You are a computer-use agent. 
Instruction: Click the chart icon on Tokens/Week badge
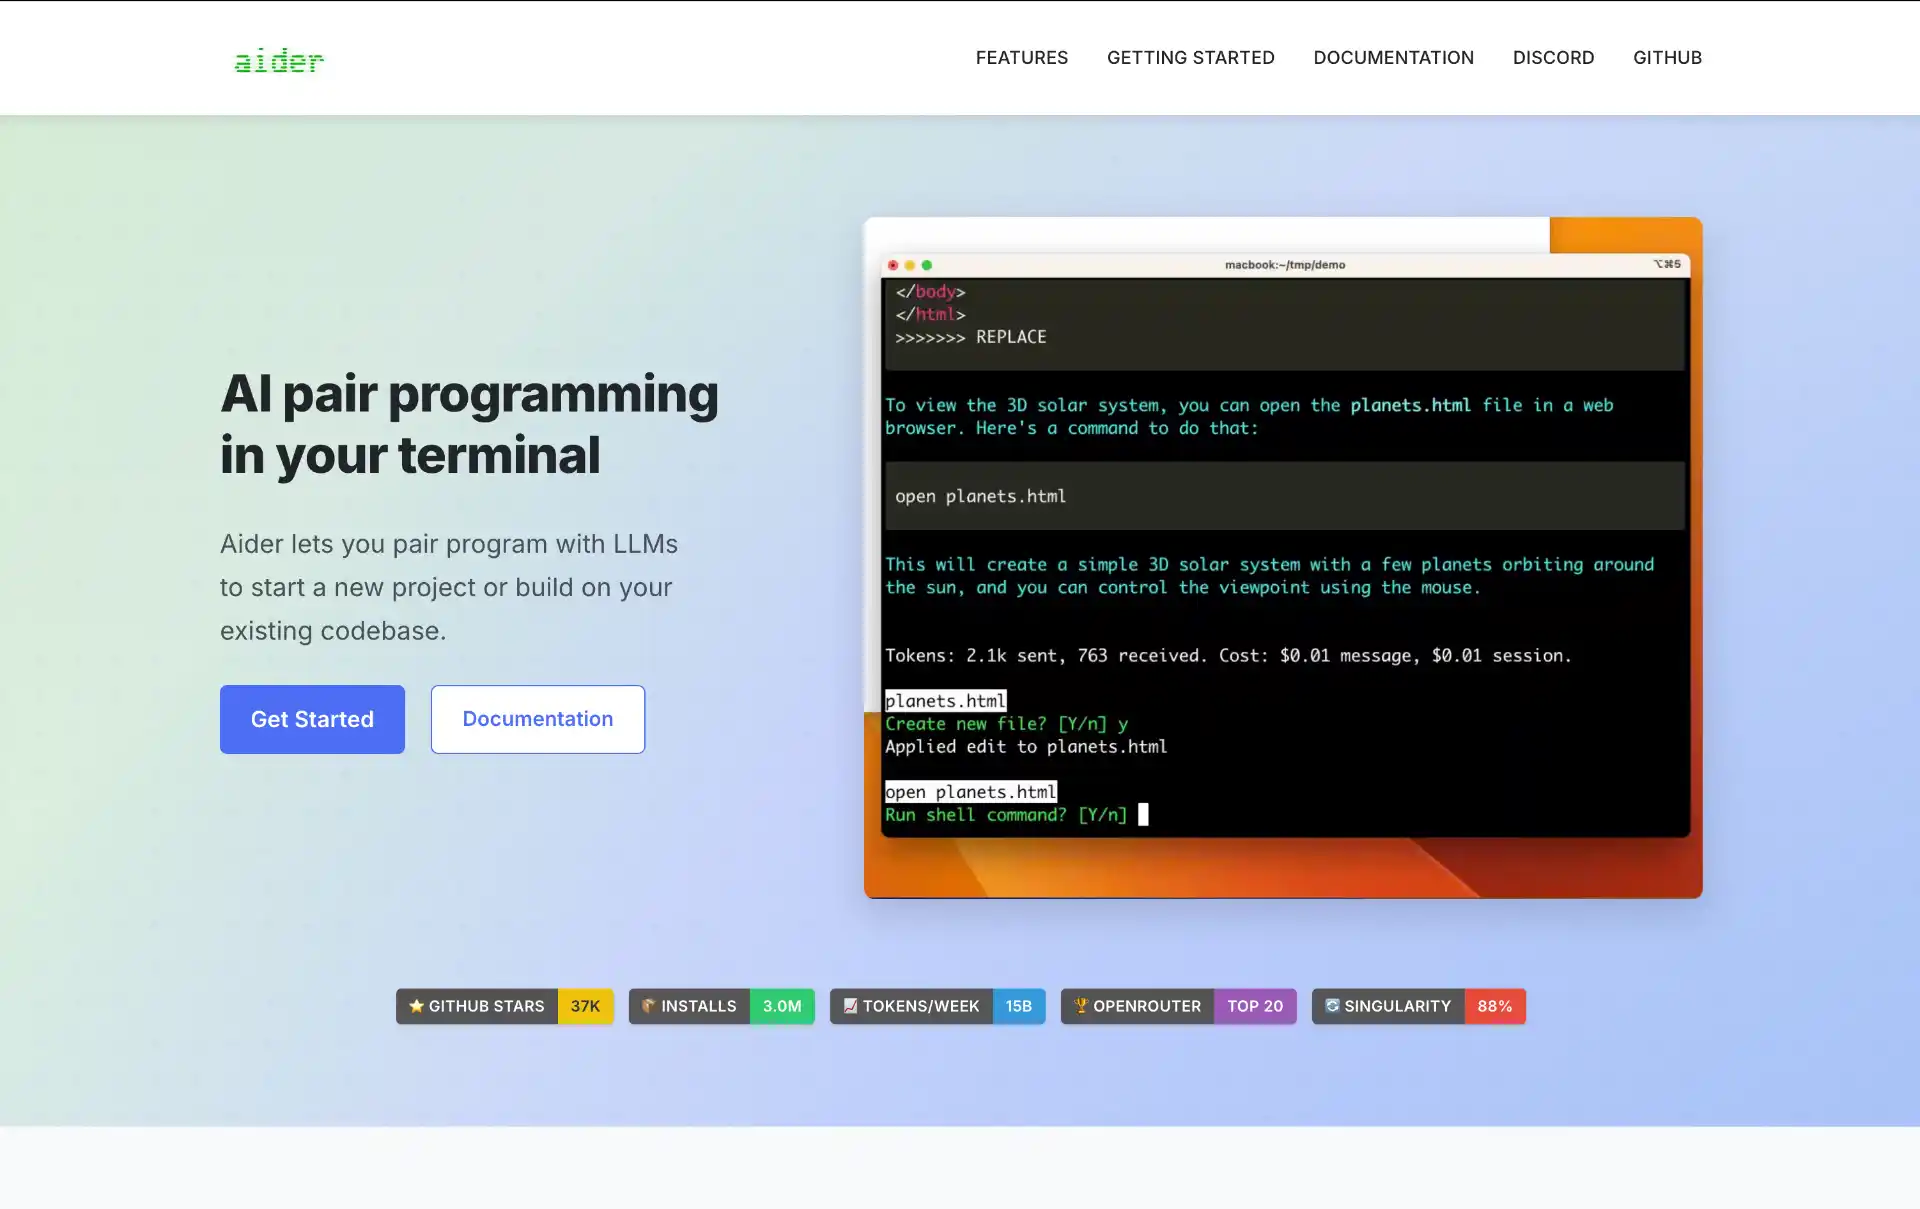(x=850, y=1006)
